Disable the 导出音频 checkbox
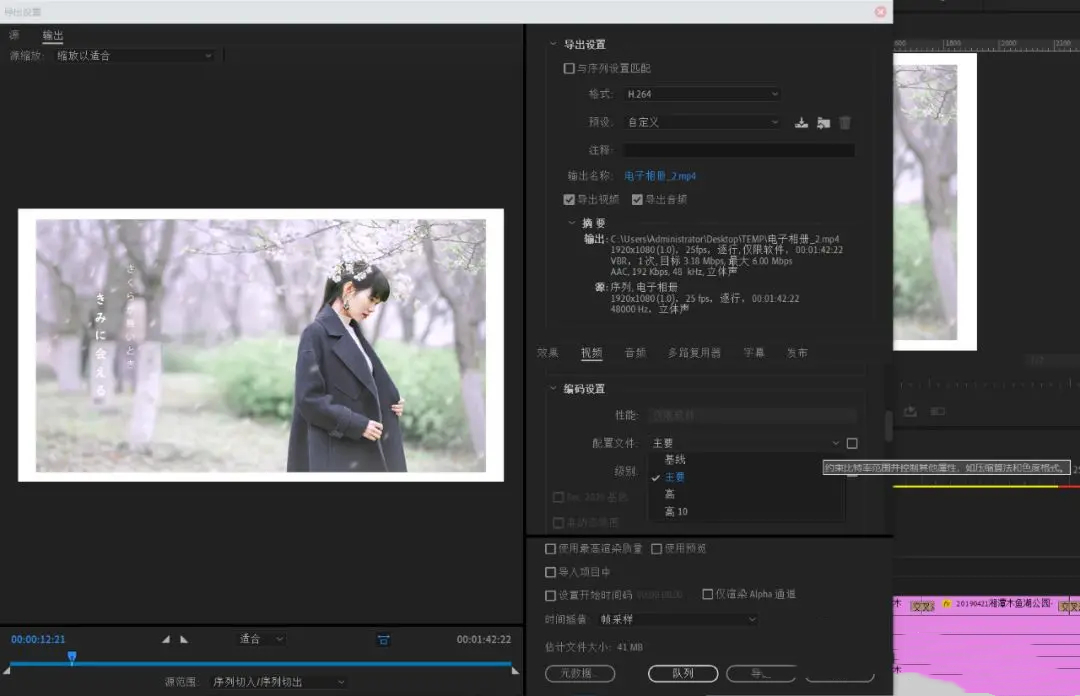The width and height of the screenshot is (1080, 696). click(x=636, y=198)
